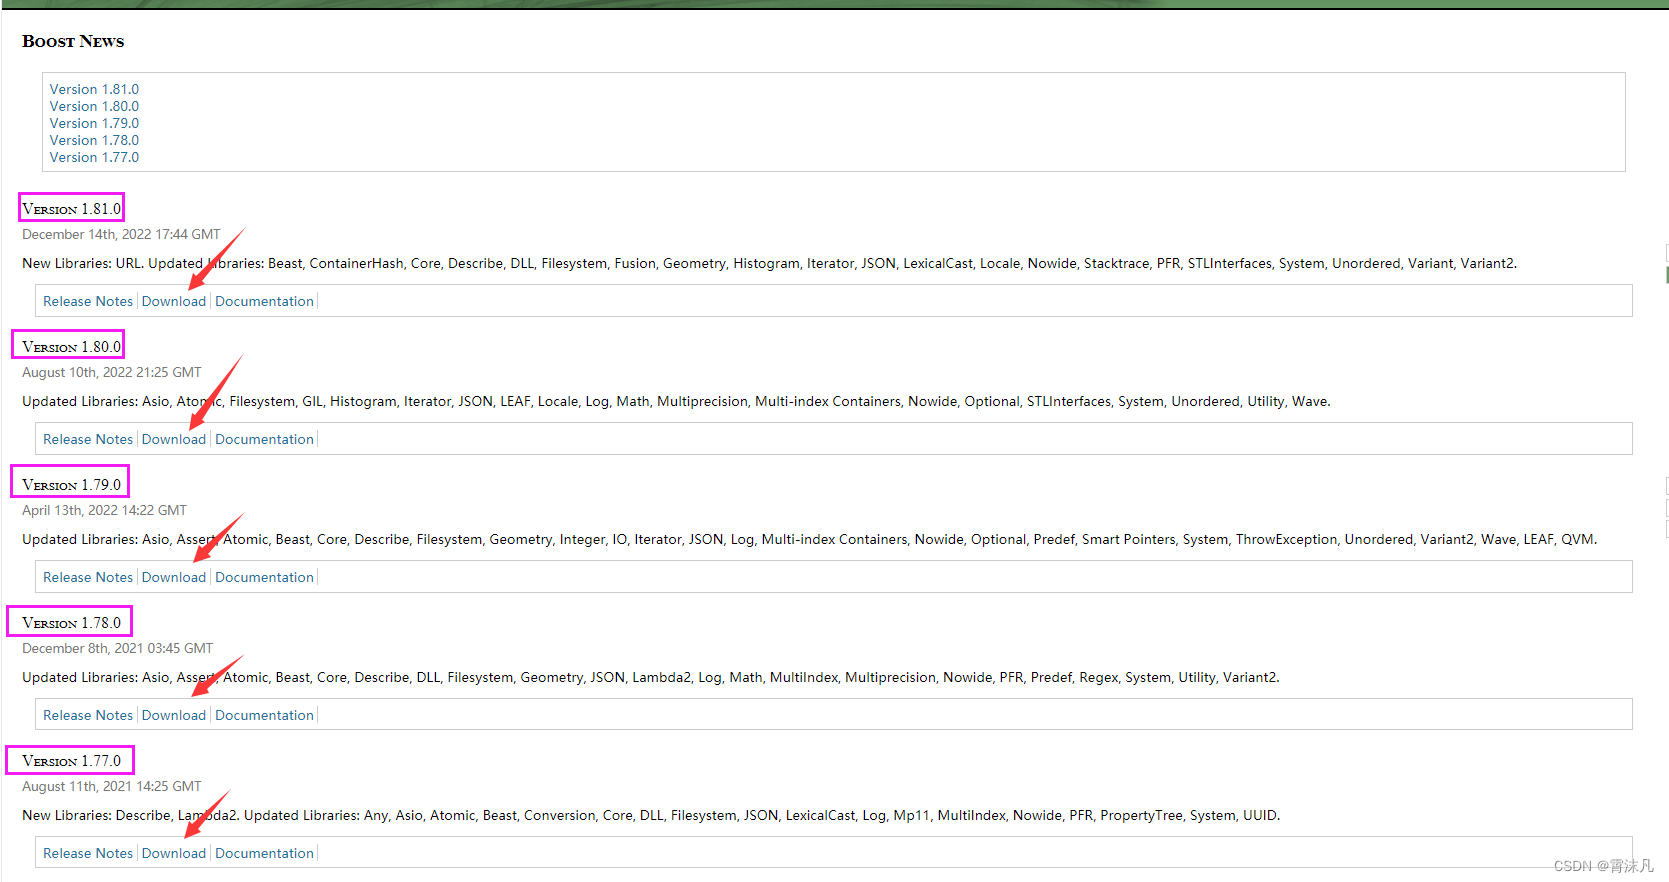Open Documentation for Version 1.81.0

(264, 301)
